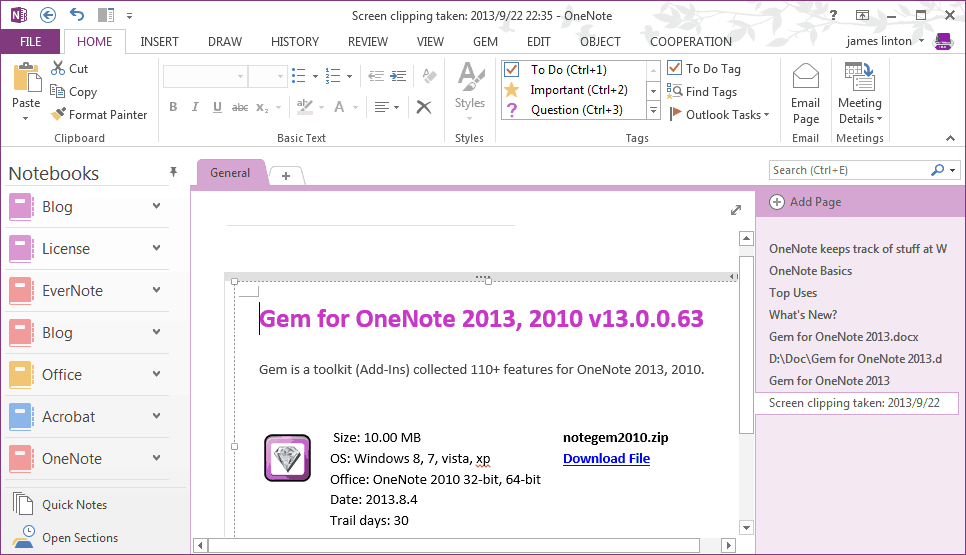The width and height of the screenshot is (966, 555).
Task: Click the Cut scissors icon
Action: [x=58, y=68]
